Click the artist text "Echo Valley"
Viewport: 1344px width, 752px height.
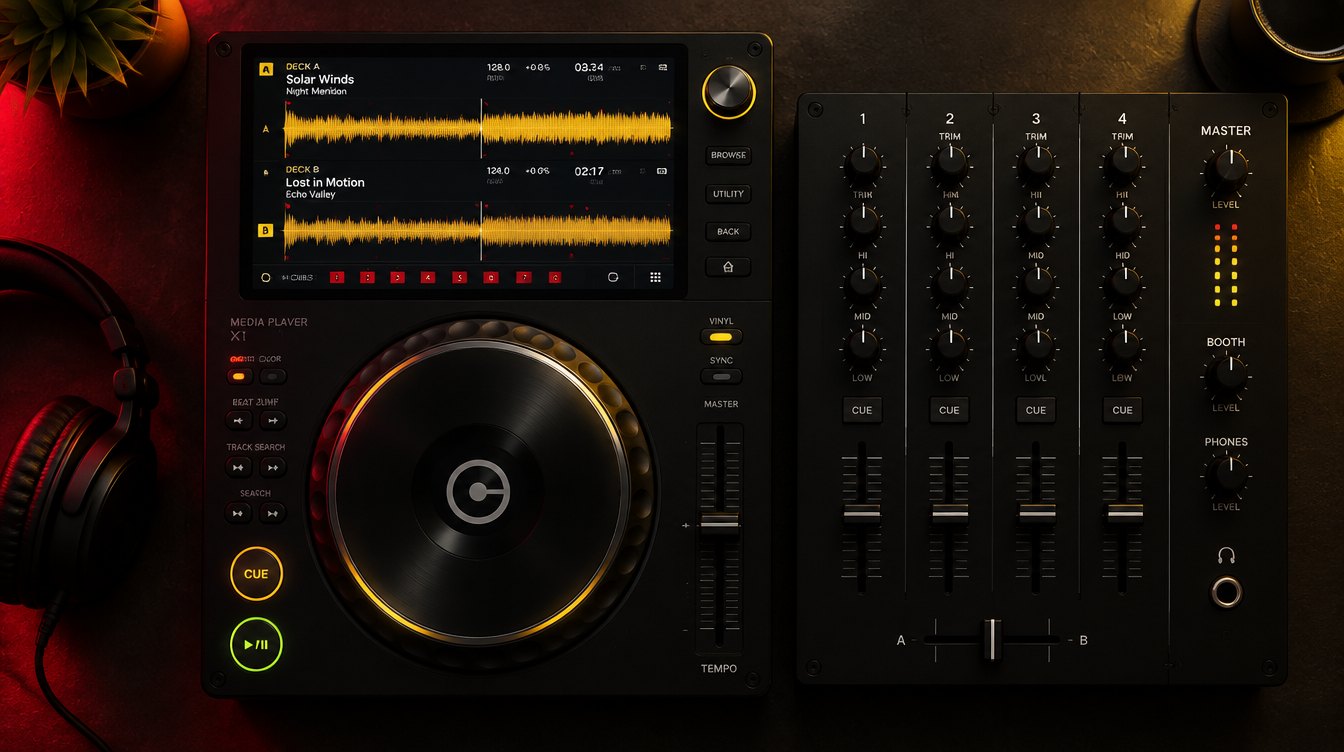(x=311, y=194)
